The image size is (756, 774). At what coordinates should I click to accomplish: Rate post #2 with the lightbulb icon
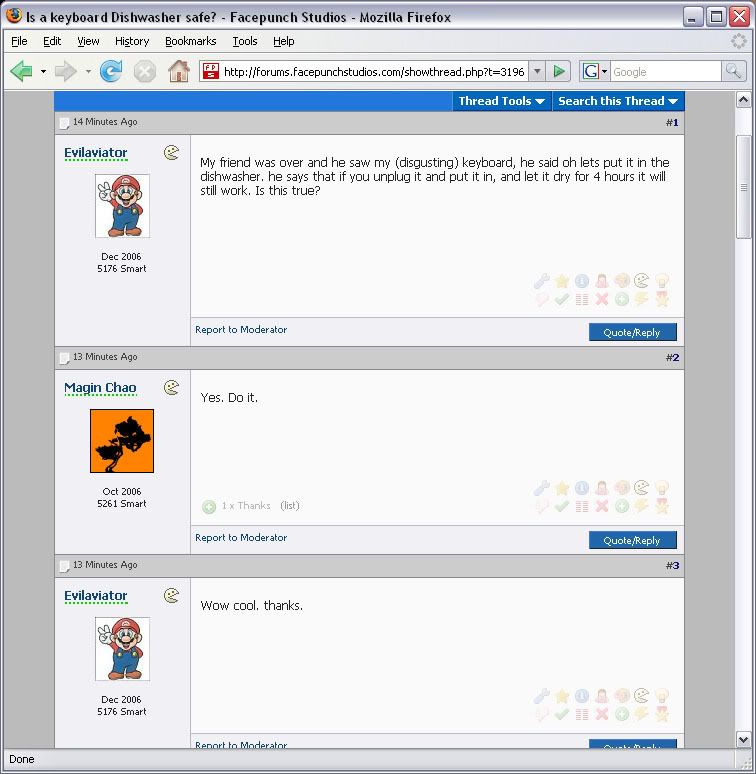tap(662, 488)
